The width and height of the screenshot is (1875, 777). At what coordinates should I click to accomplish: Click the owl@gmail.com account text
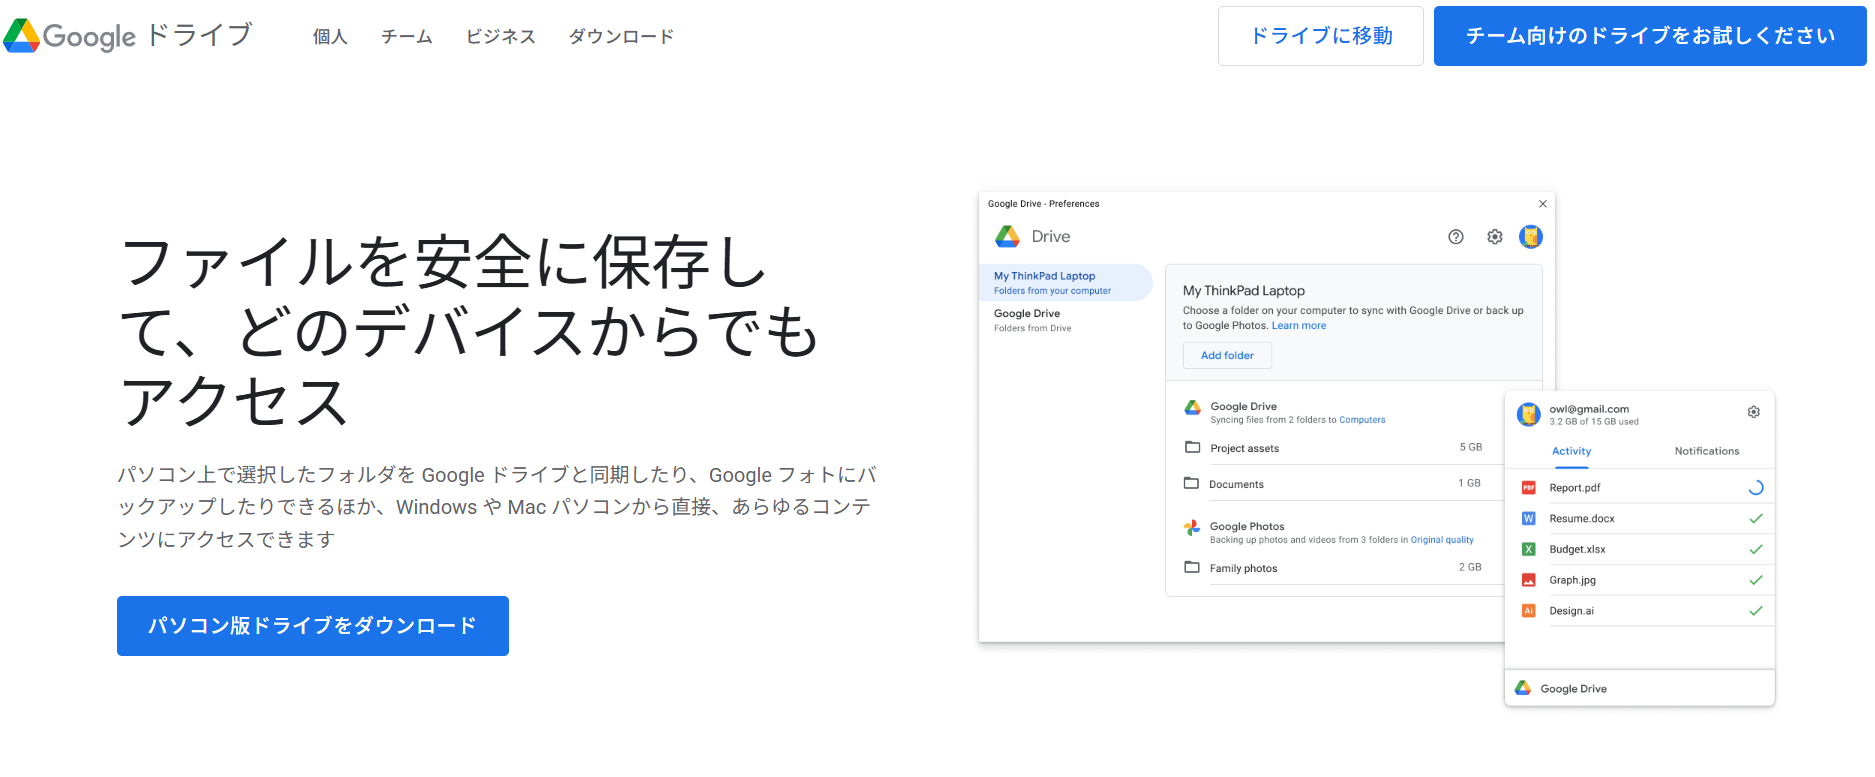click(x=1589, y=410)
